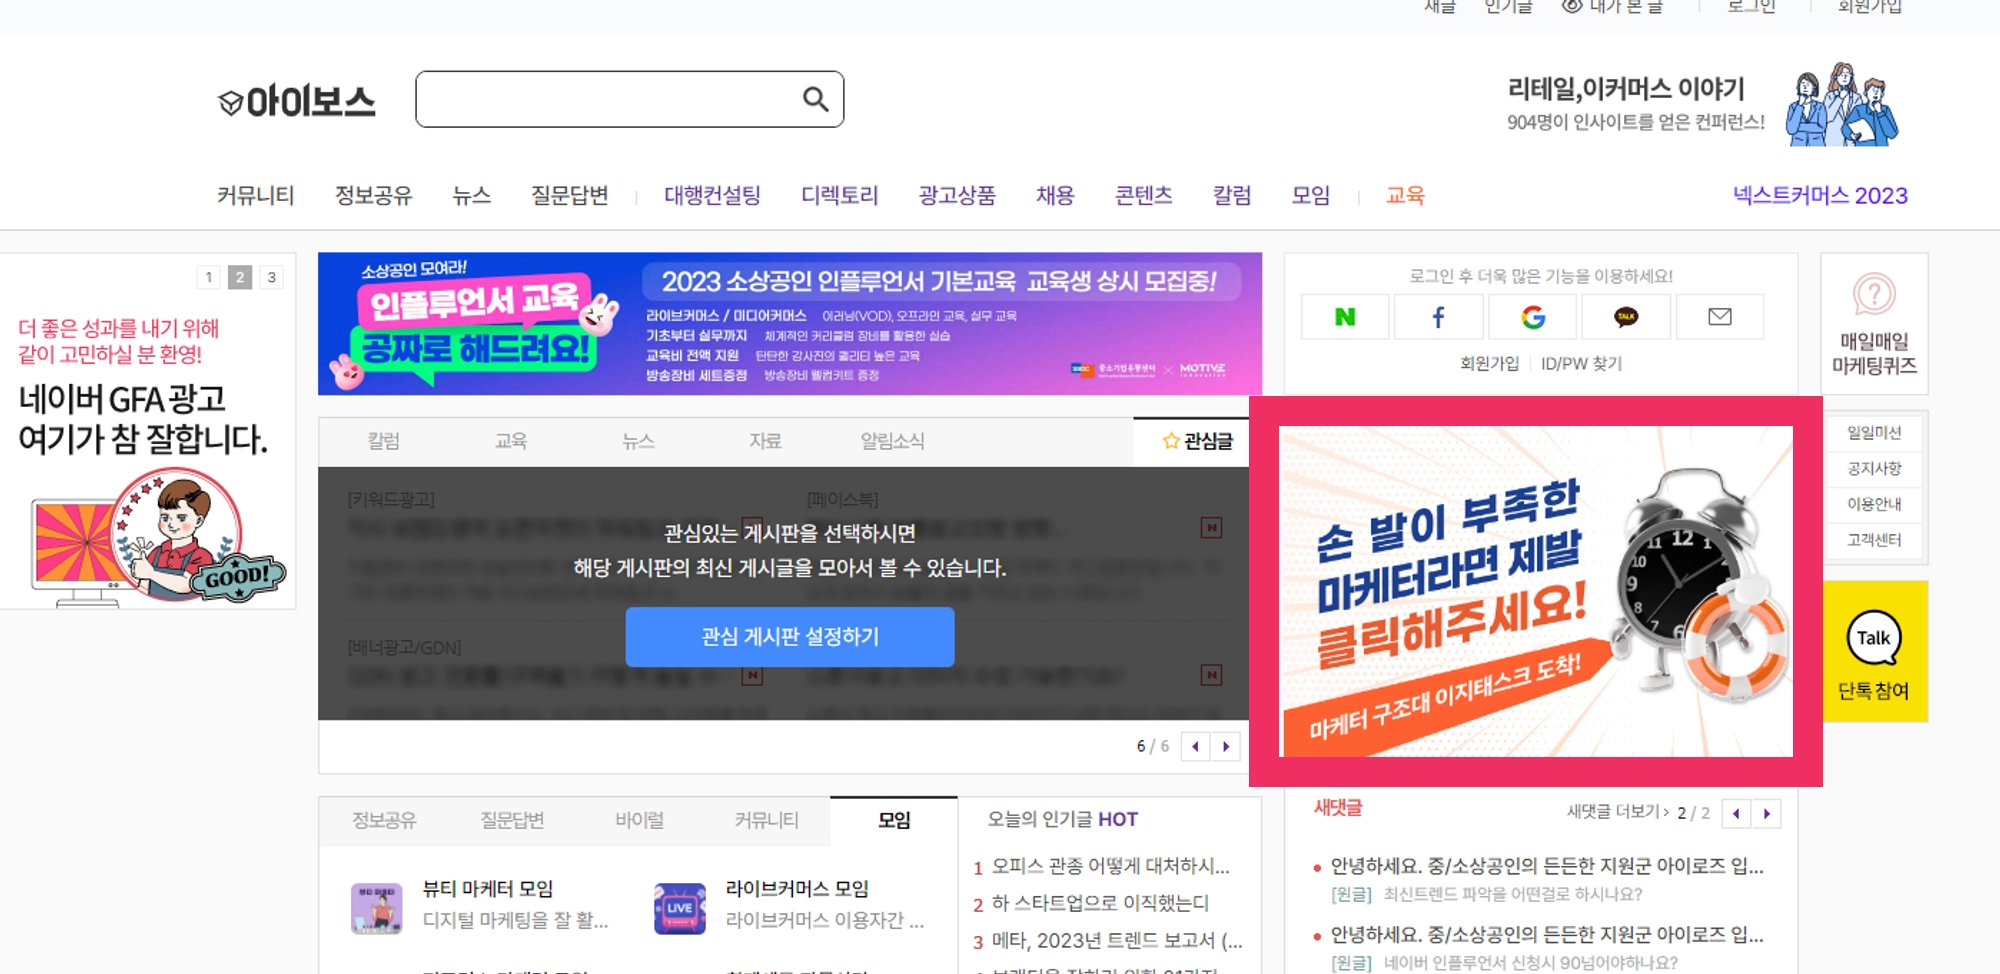2000x974 pixels.
Task: Log in with the Facebook icon
Action: click(x=1438, y=317)
